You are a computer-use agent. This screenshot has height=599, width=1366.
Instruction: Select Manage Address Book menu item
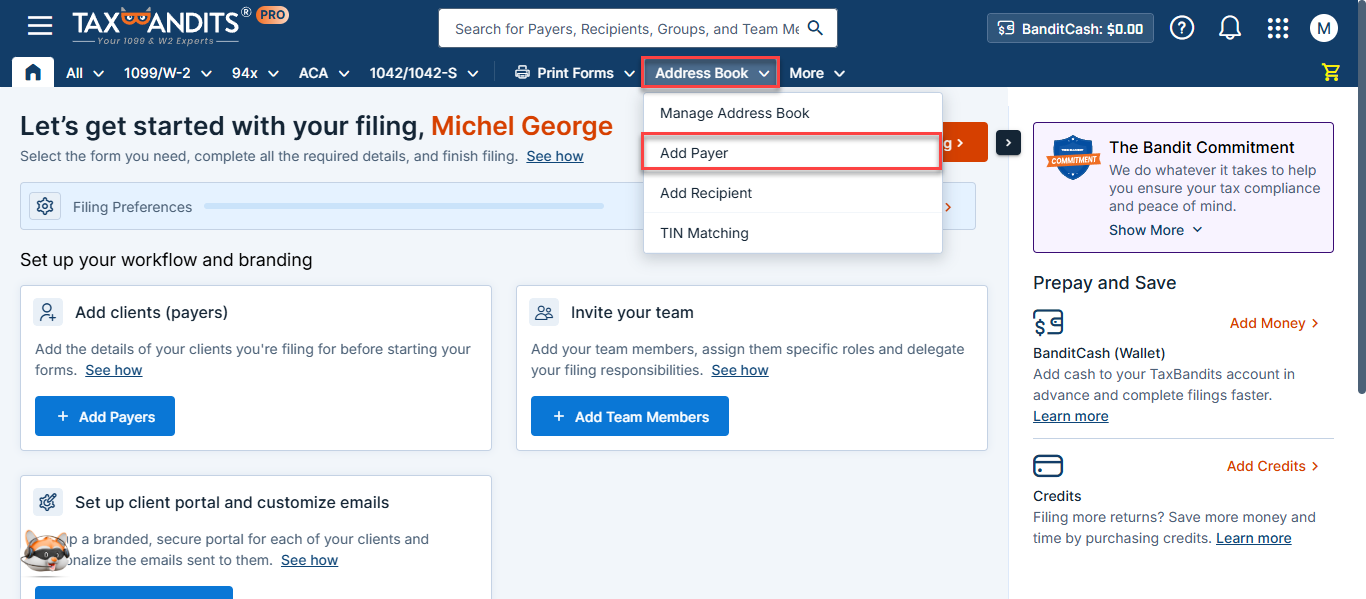[x=793, y=113]
